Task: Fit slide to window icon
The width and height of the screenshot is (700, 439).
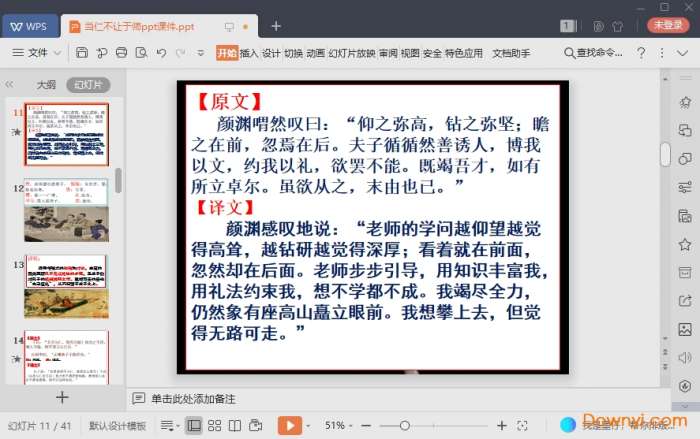Action: pyautogui.click(x=522, y=426)
